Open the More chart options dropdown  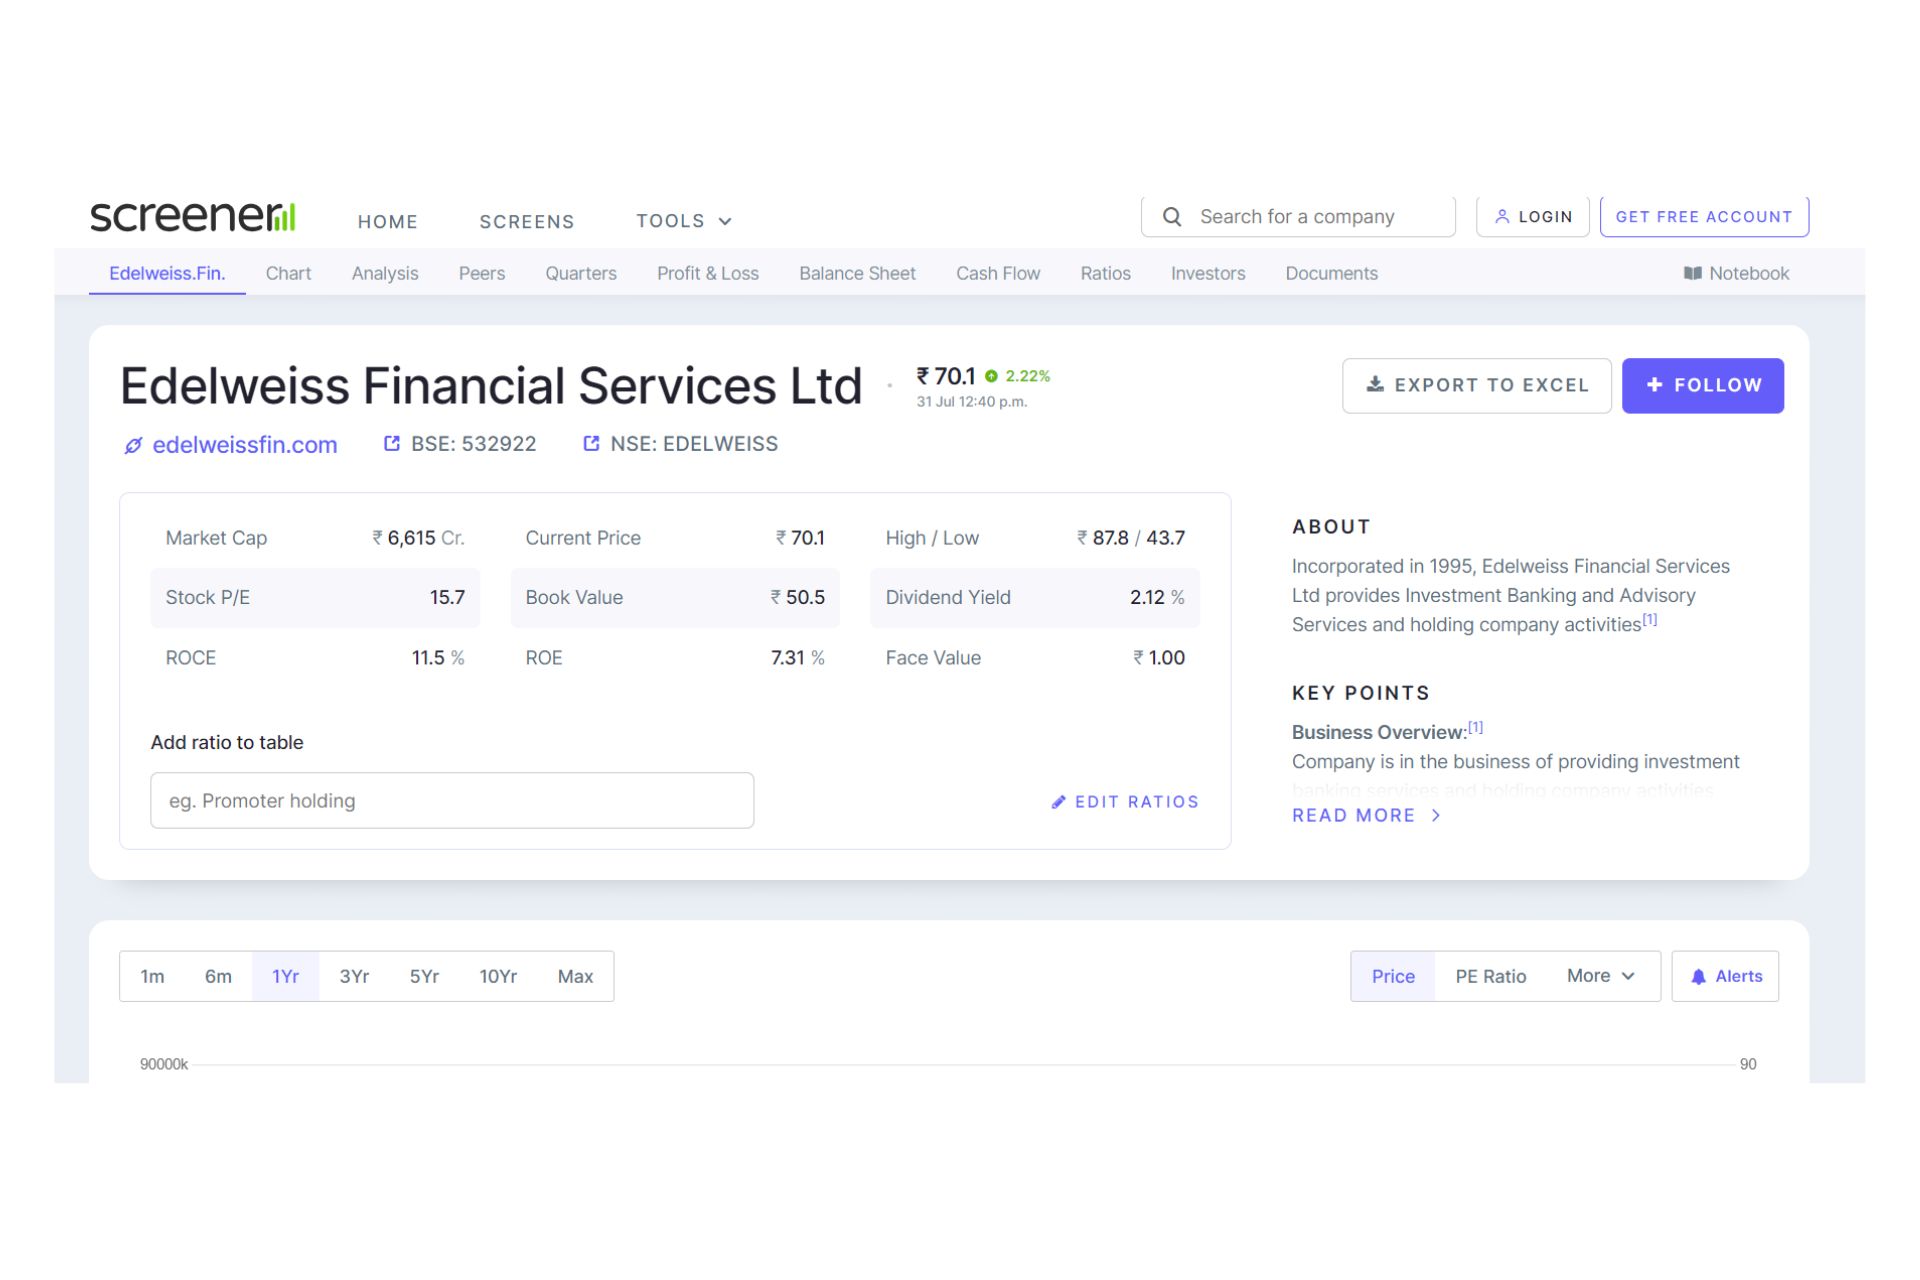(x=1599, y=976)
